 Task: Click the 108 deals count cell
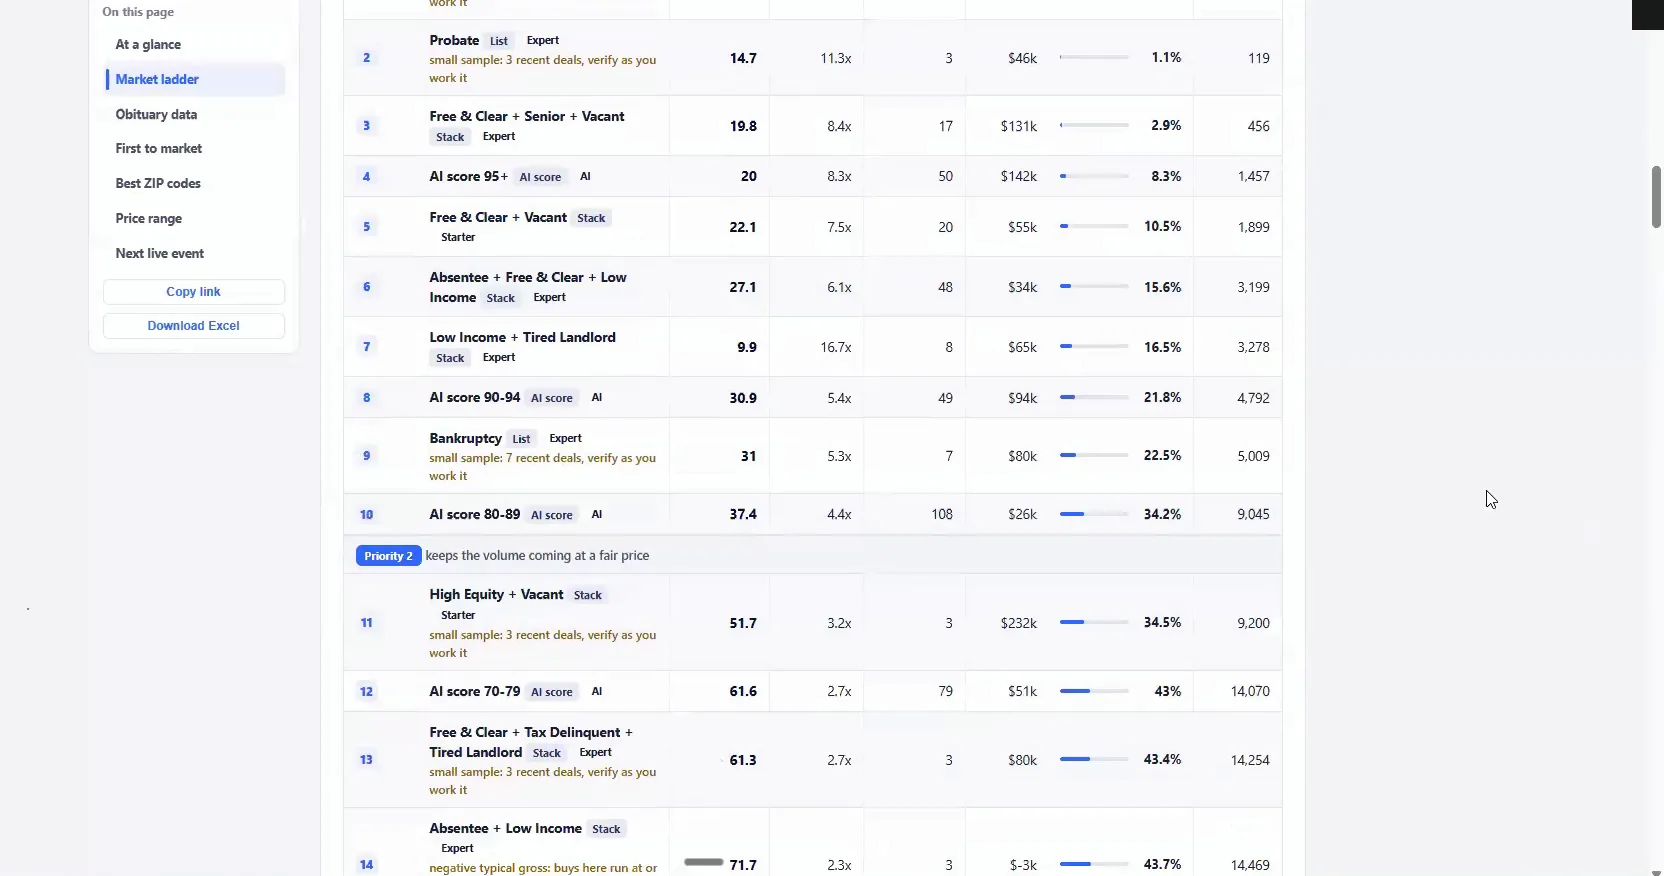(x=942, y=515)
